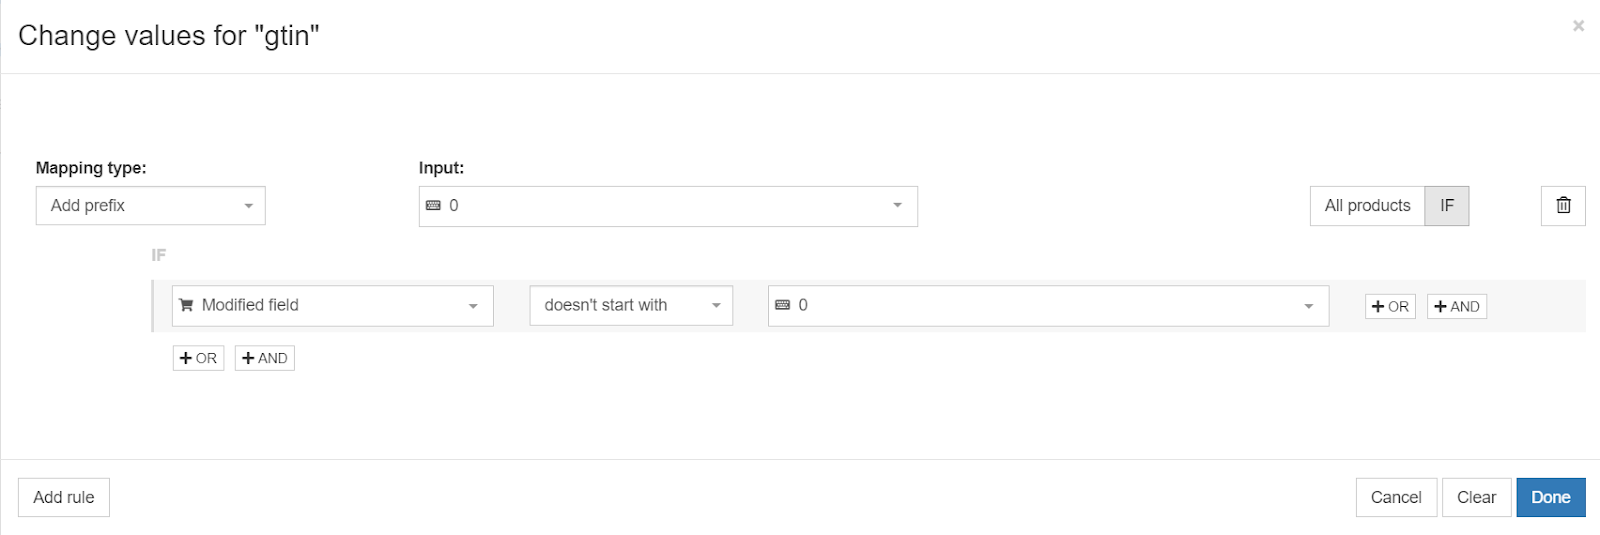Toggle the IF condition mode
Image resolution: width=1600 pixels, height=535 pixels.
tap(1446, 206)
